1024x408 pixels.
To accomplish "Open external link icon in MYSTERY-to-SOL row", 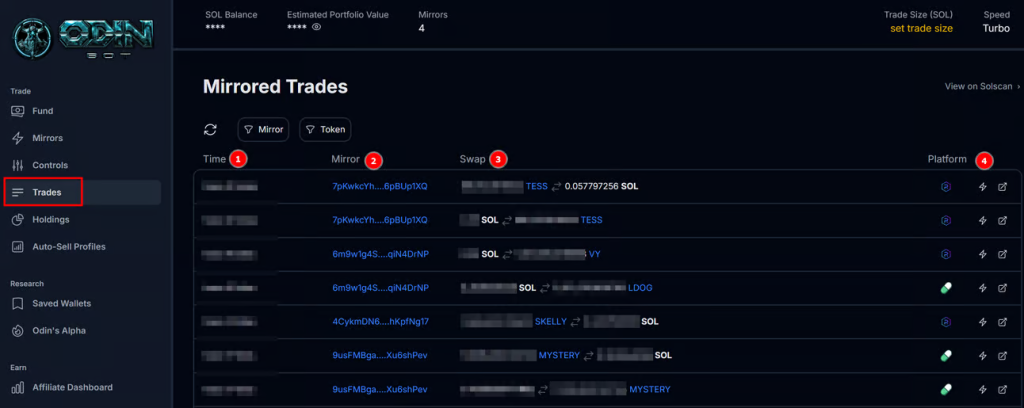I will (x=1002, y=355).
